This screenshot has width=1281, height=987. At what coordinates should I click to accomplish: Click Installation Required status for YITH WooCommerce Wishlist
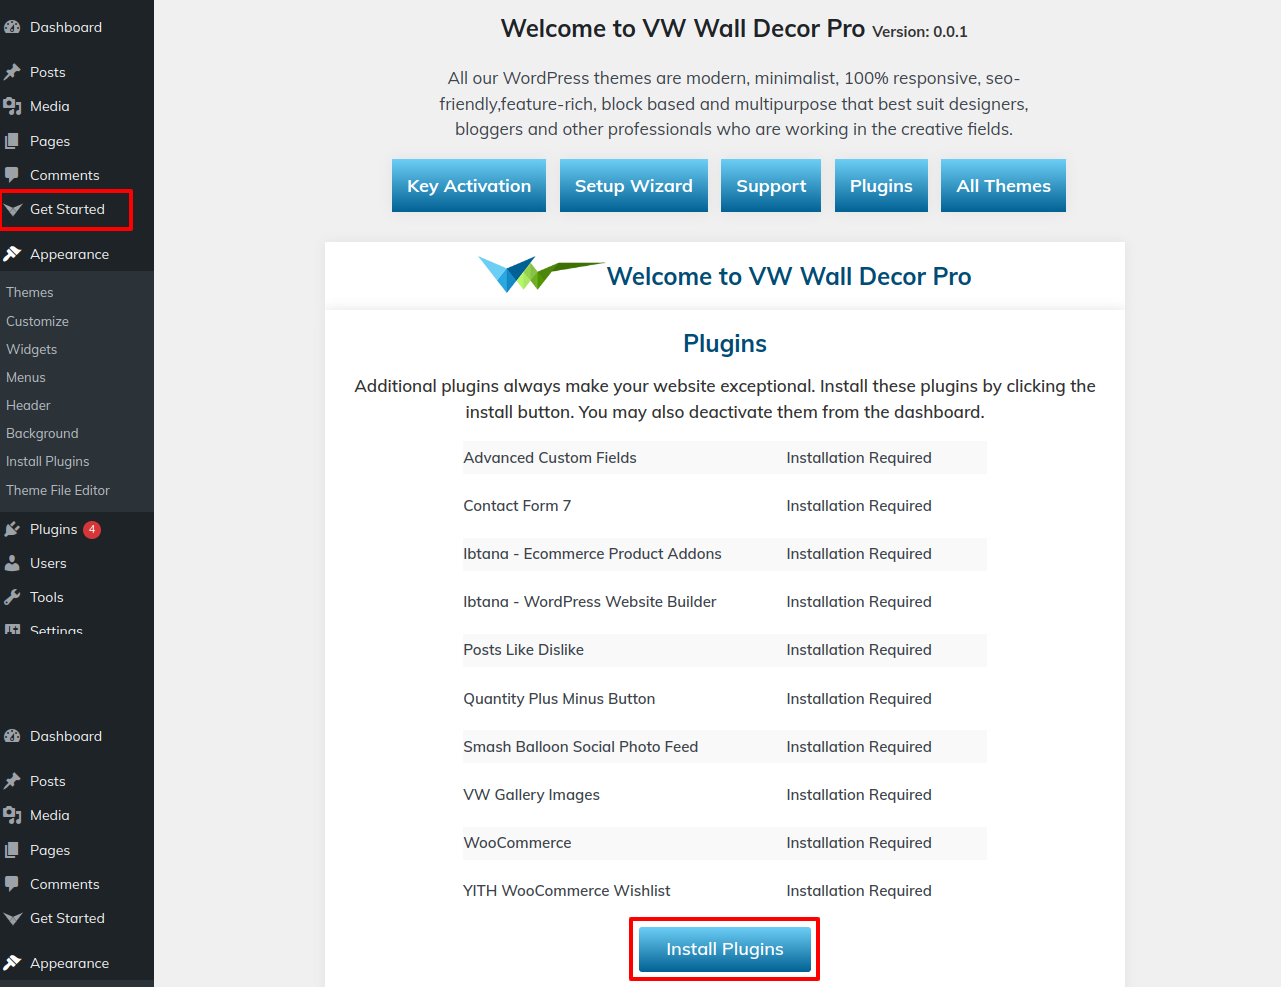[859, 891]
